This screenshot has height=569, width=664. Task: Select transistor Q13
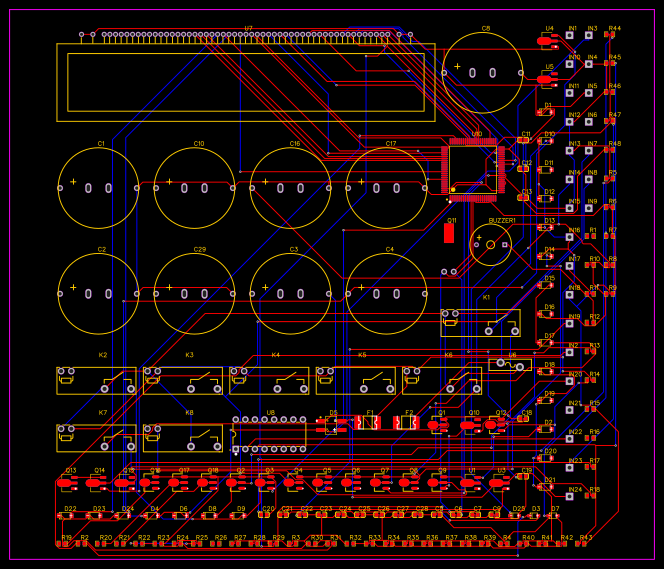click(x=67, y=483)
